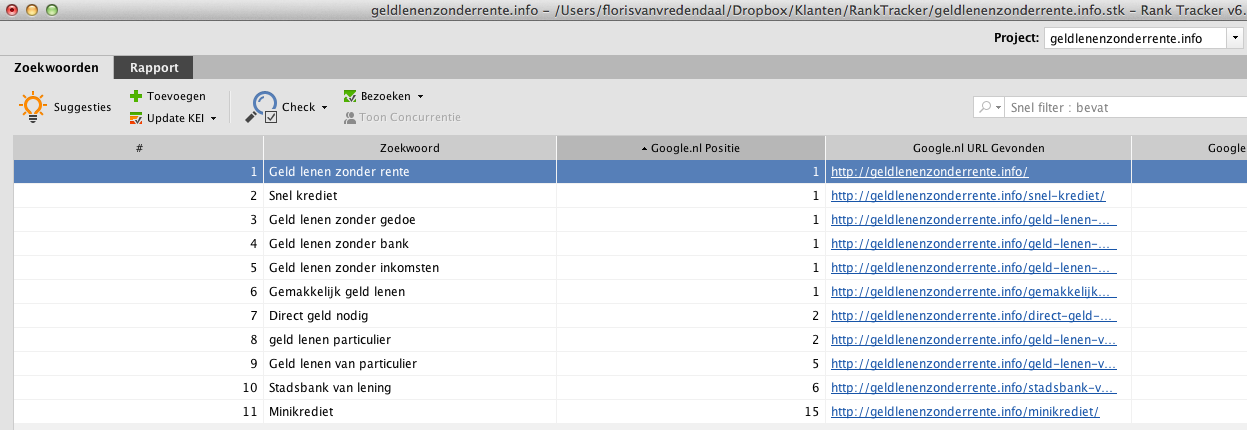Select the 'Geld lenen van particulier' keyword
1247x430 pixels.
click(343, 364)
